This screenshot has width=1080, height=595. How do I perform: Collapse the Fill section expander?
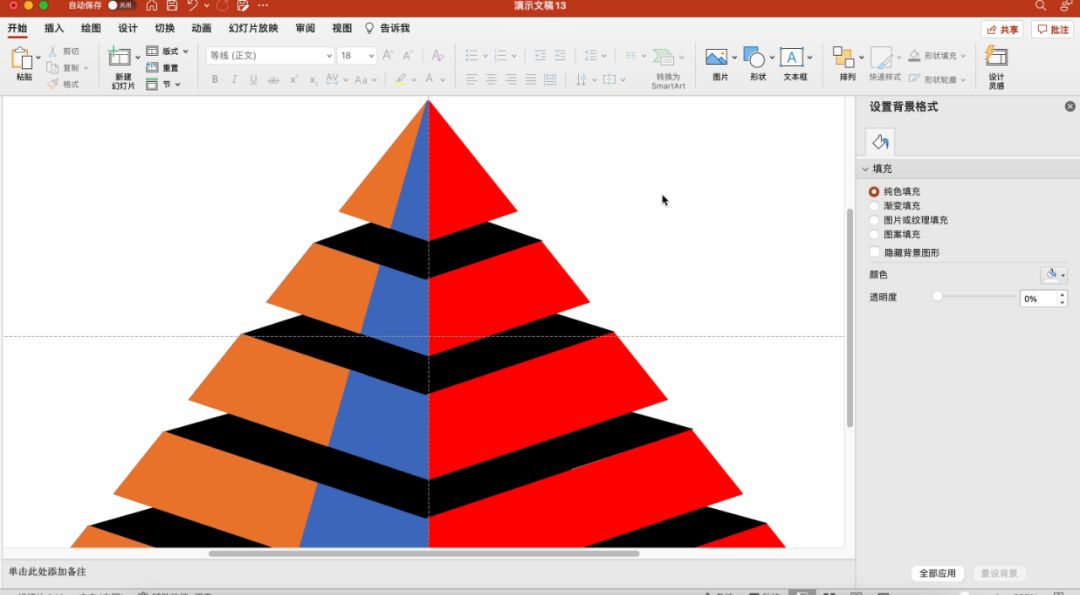[866, 169]
